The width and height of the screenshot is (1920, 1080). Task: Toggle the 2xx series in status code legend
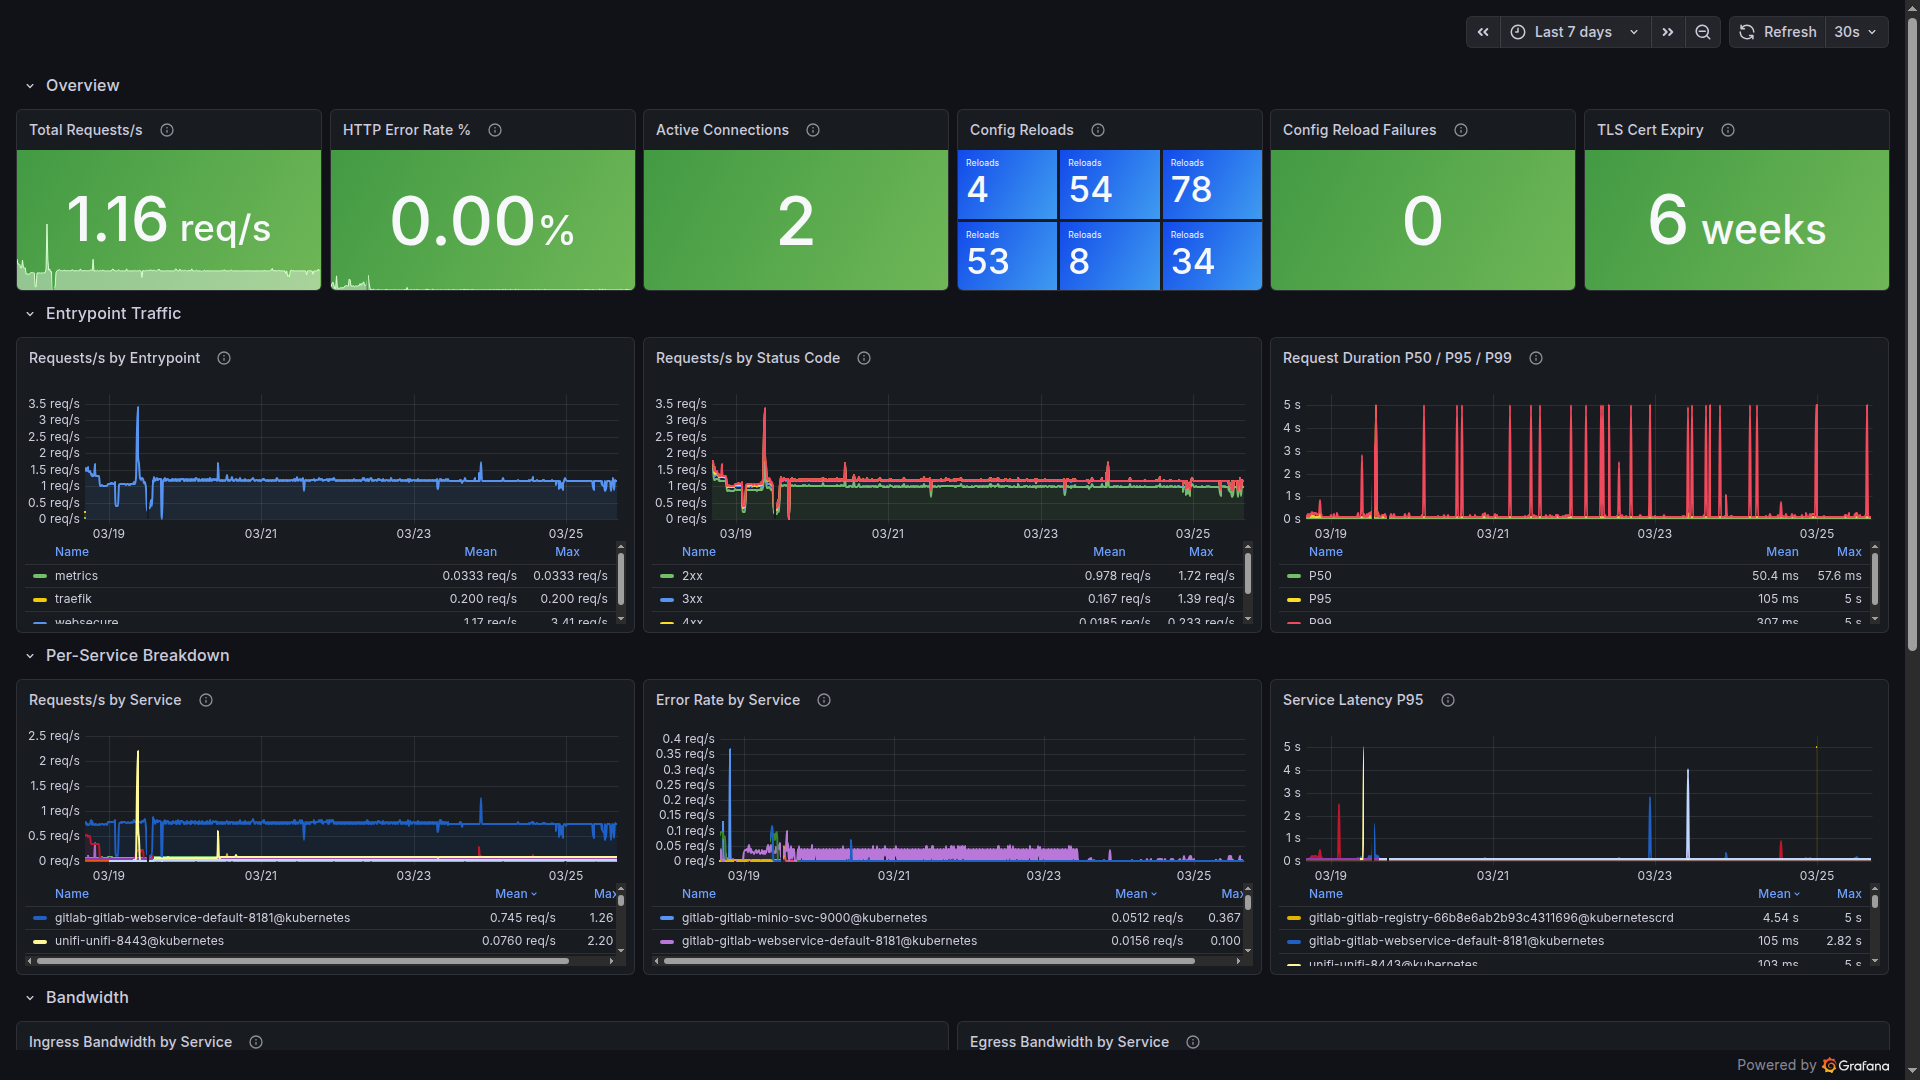(692, 576)
